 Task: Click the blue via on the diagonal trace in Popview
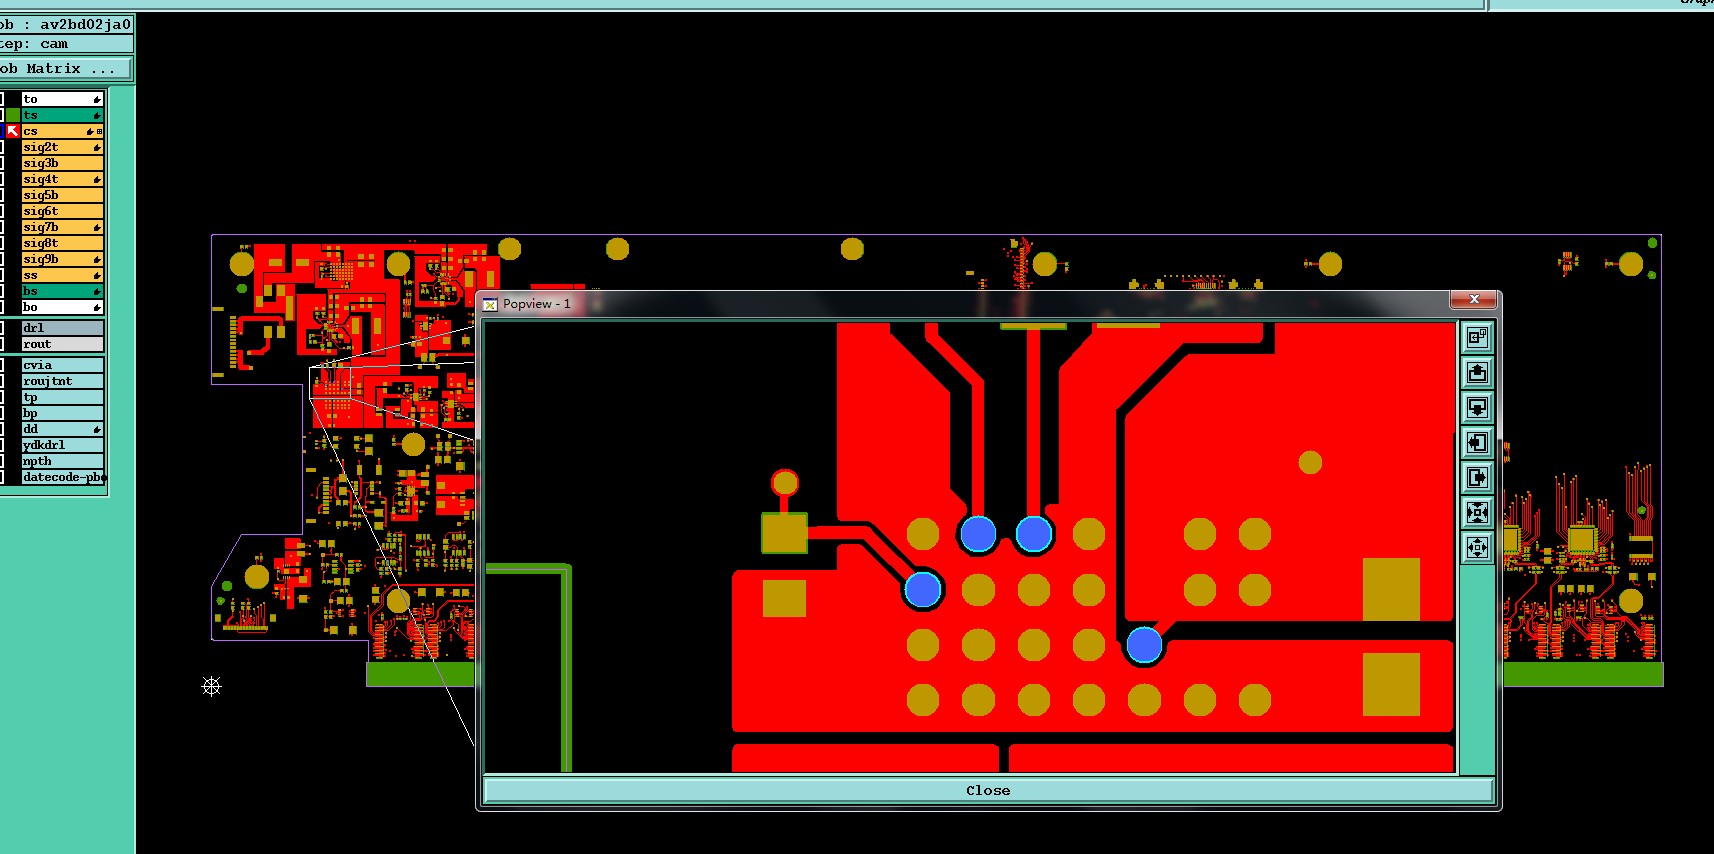point(922,590)
